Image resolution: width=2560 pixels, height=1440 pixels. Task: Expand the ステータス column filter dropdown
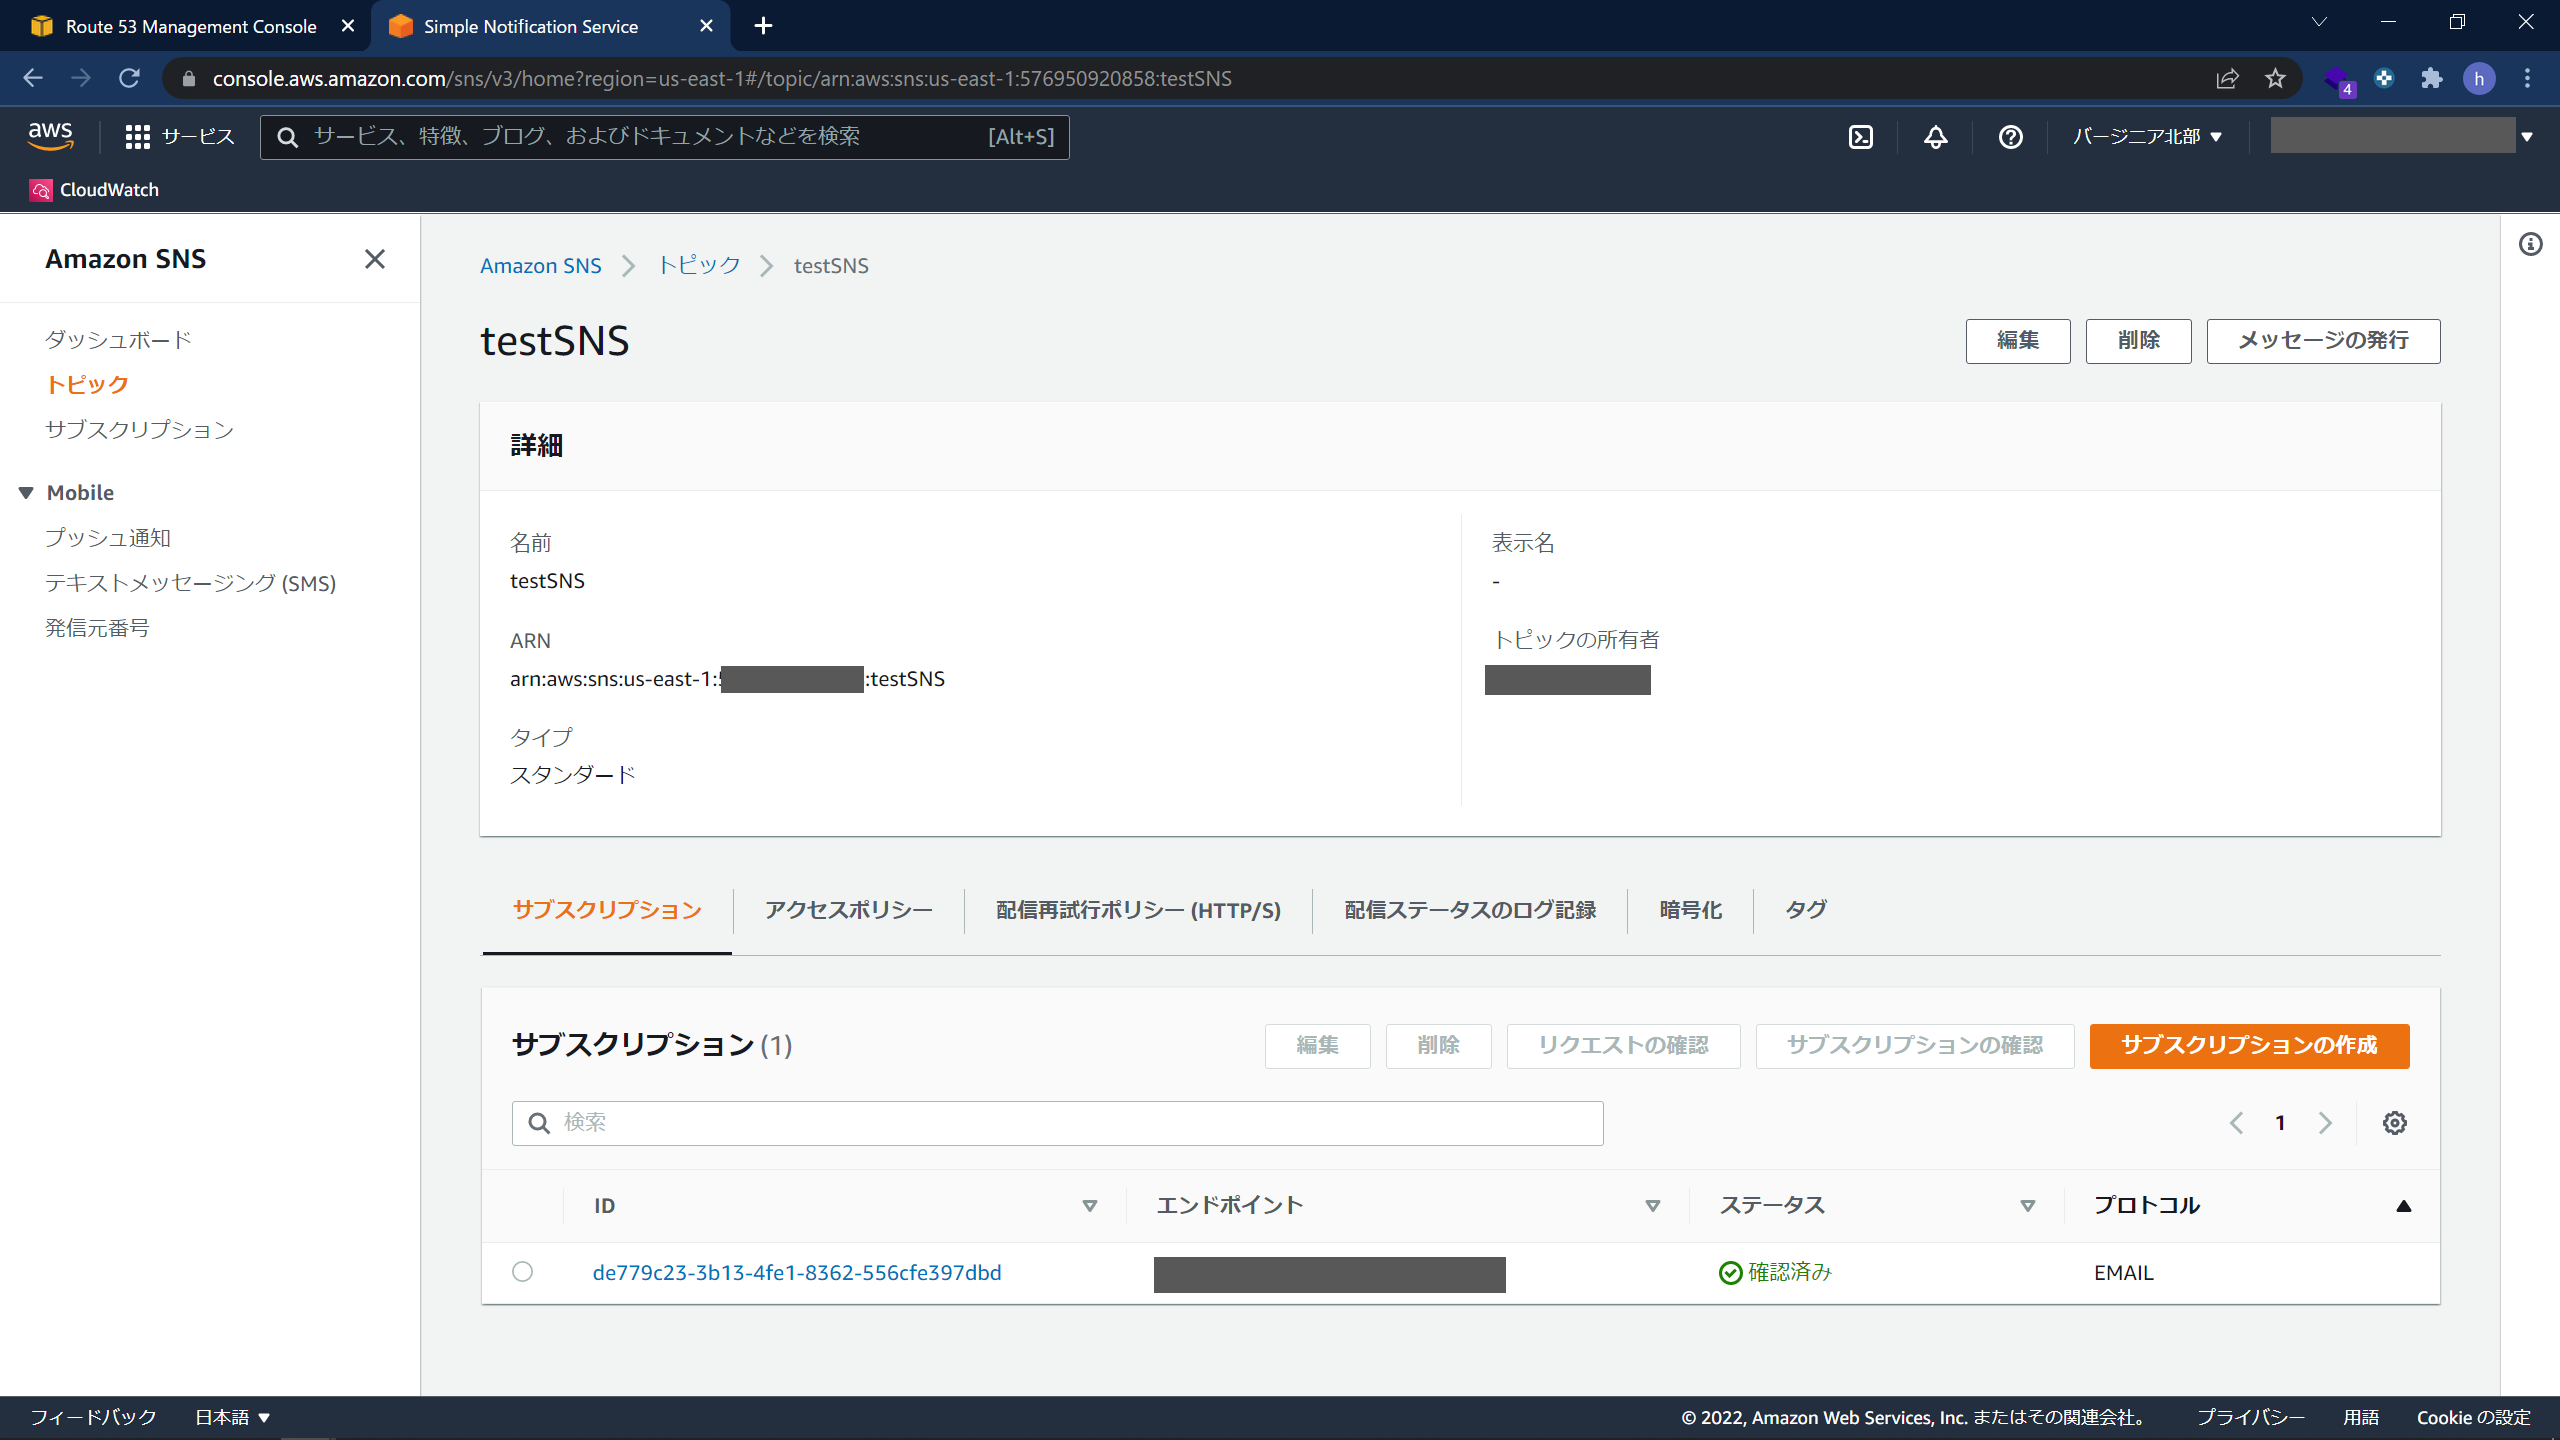2027,1204
